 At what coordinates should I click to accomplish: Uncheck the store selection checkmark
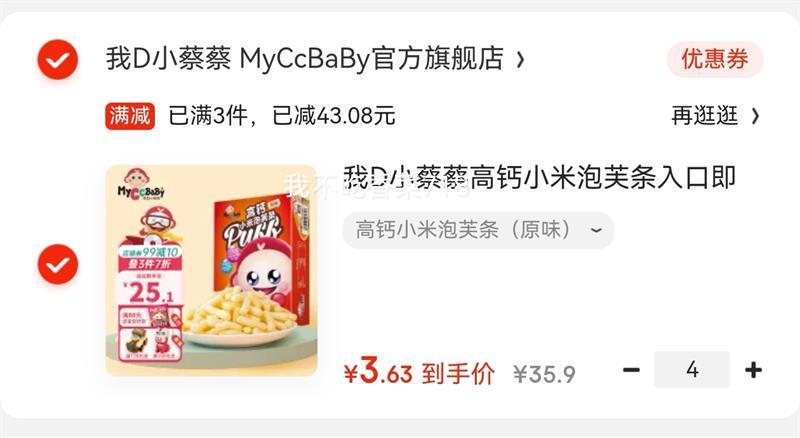click(58, 60)
